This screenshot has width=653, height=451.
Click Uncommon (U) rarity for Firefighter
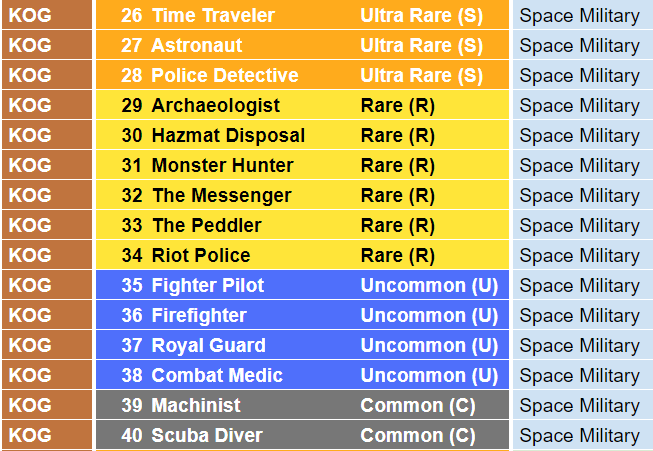(x=429, y=315)
